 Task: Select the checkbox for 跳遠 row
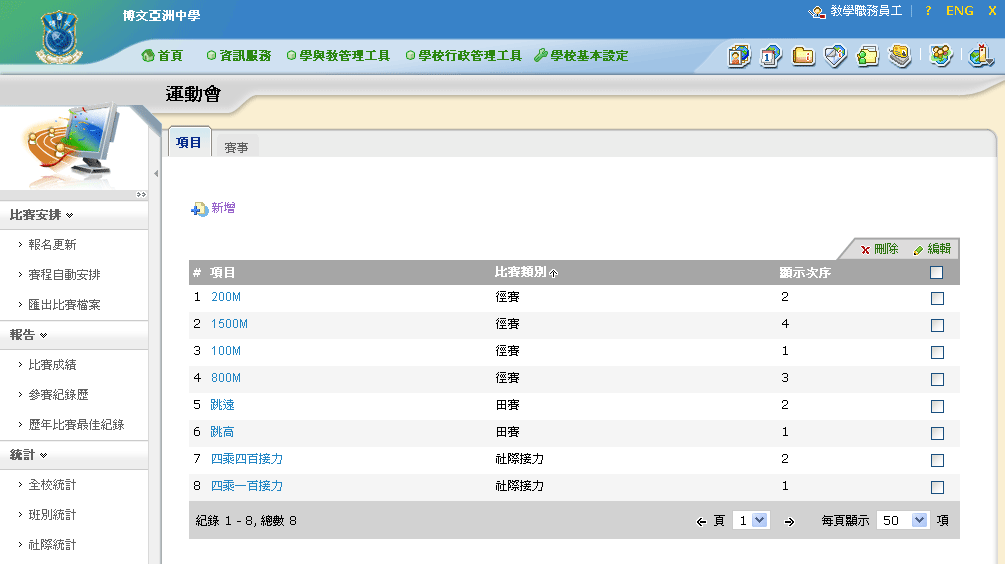click(937, 406)
